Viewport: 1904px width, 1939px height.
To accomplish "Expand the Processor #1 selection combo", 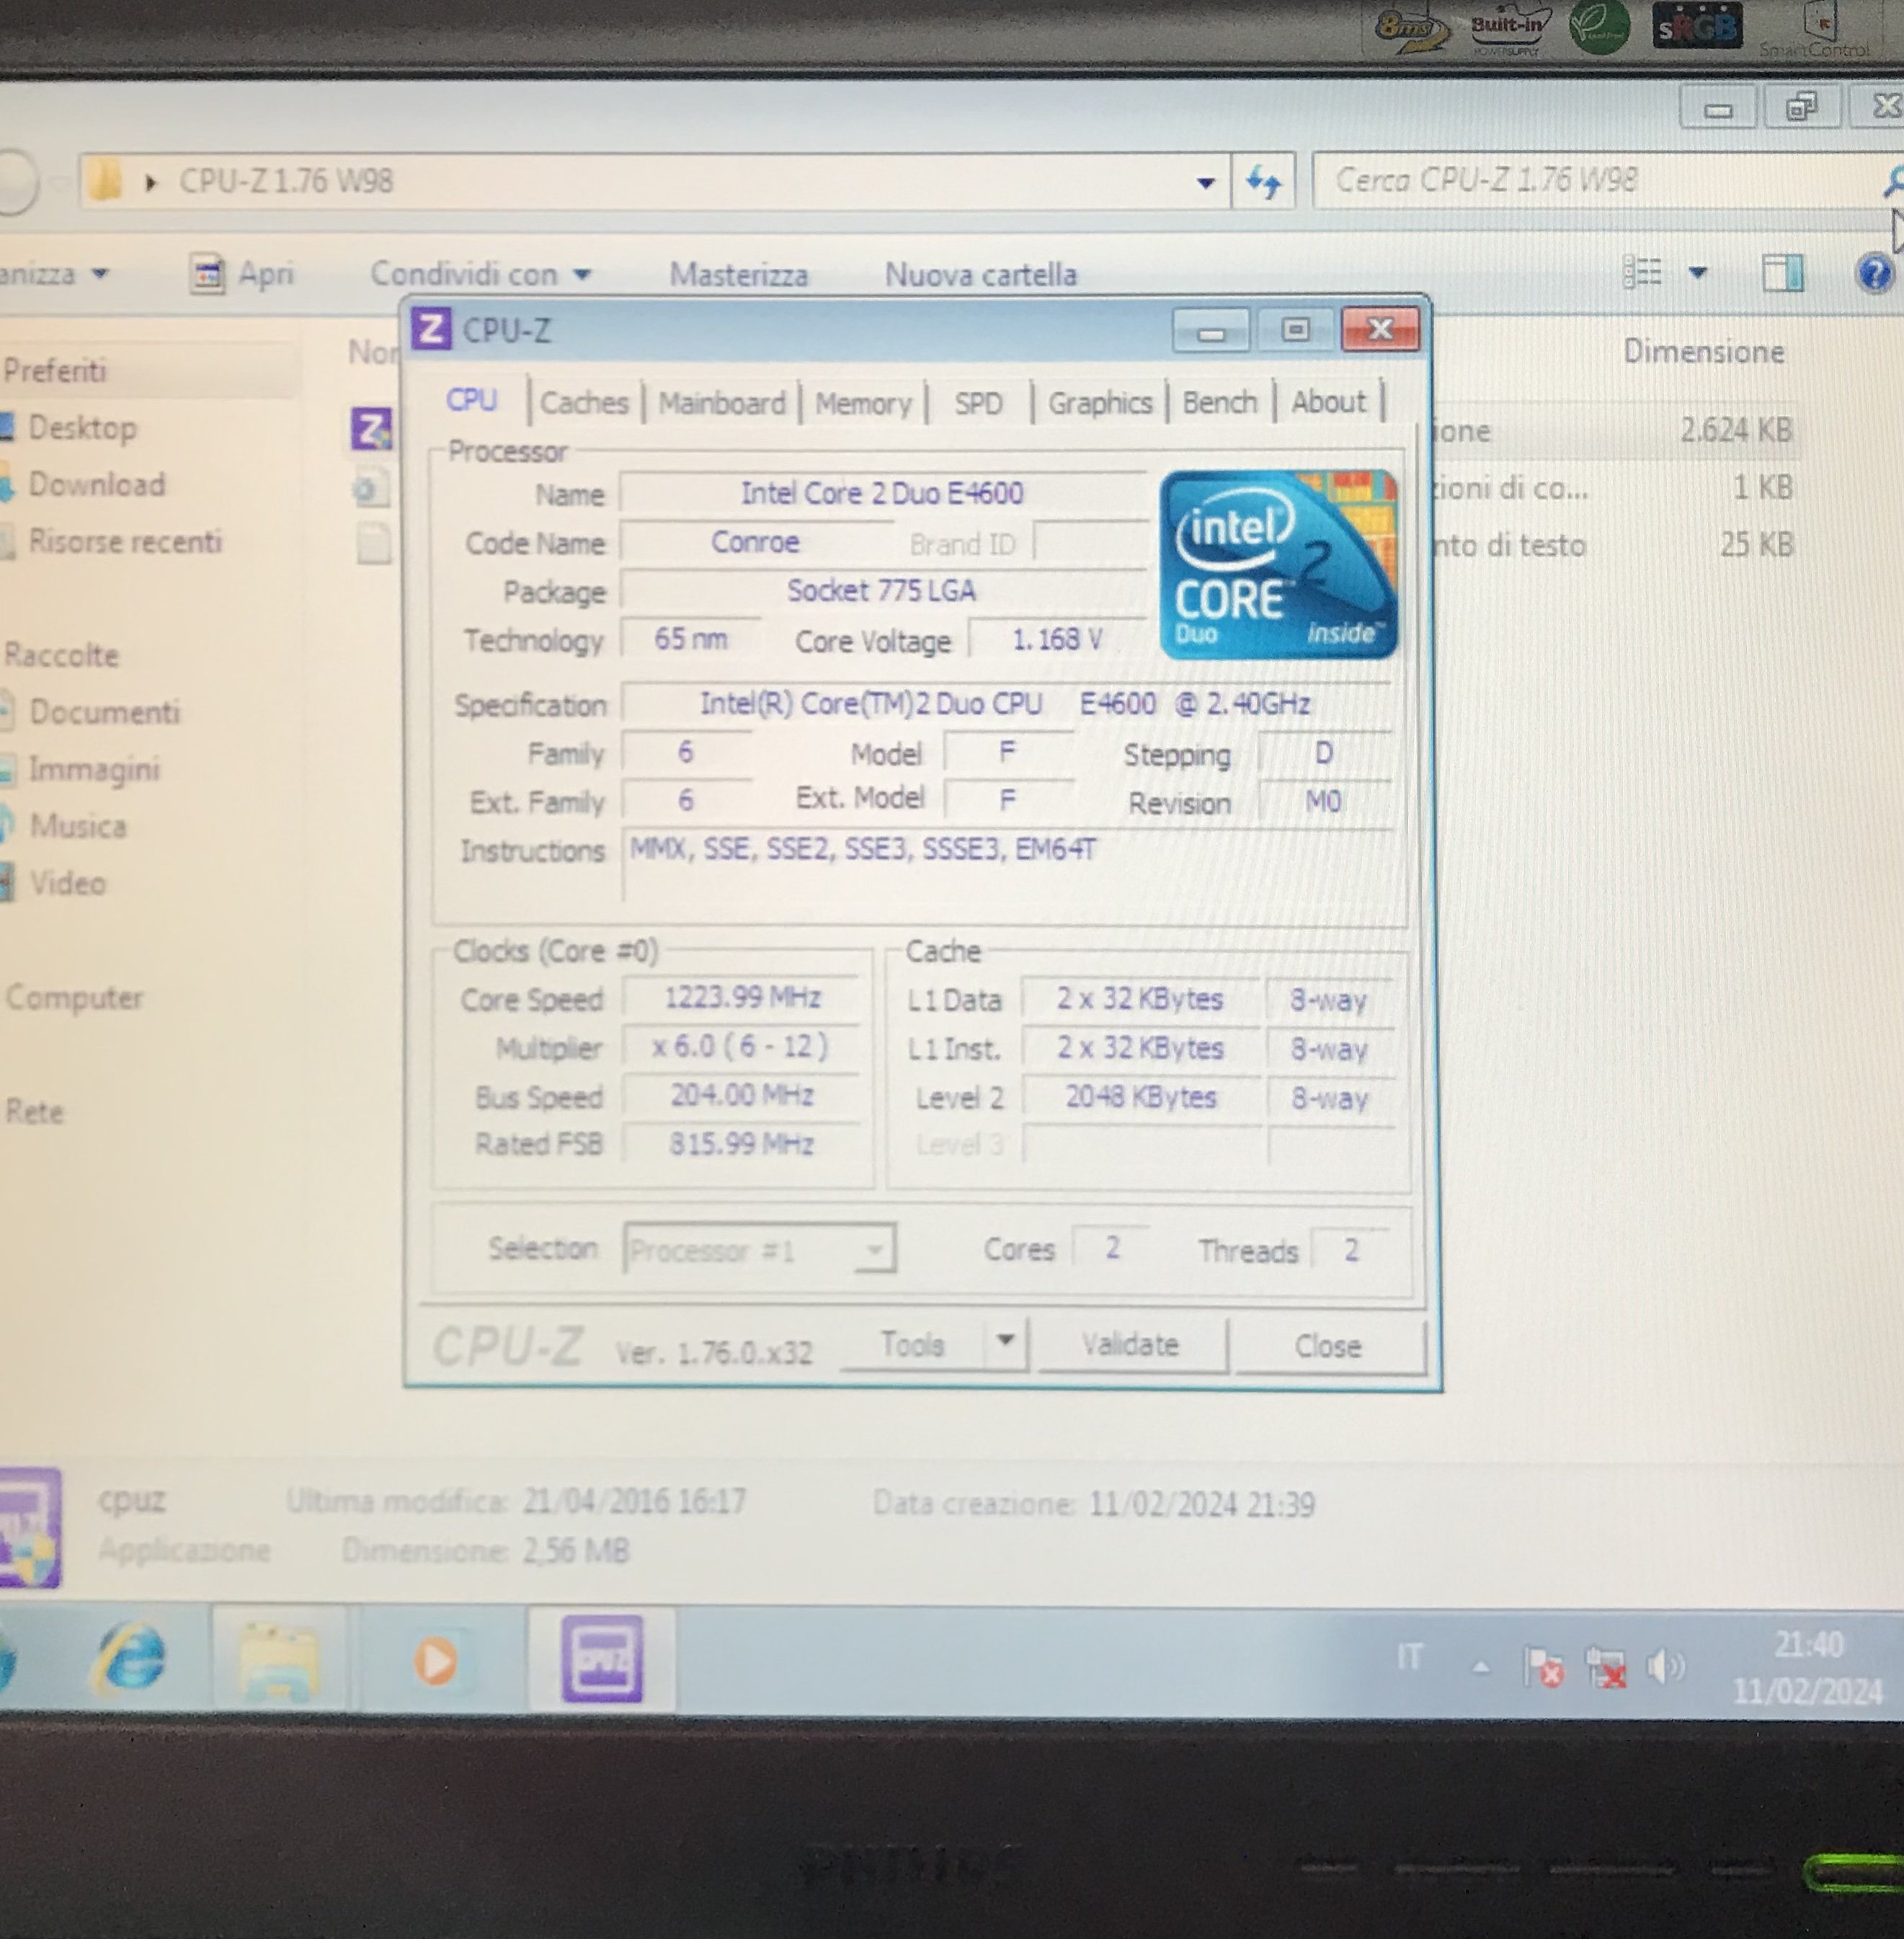I will (x=875, y=1249).
